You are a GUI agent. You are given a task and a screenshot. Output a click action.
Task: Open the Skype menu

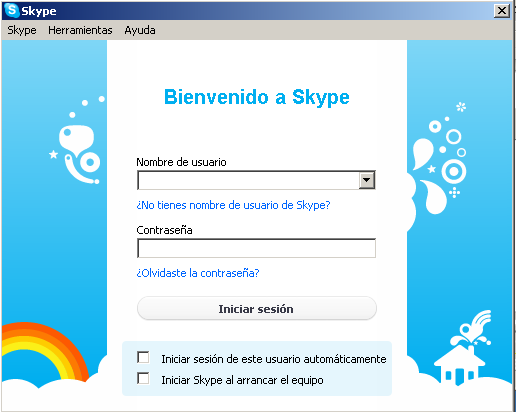point(22,30)
